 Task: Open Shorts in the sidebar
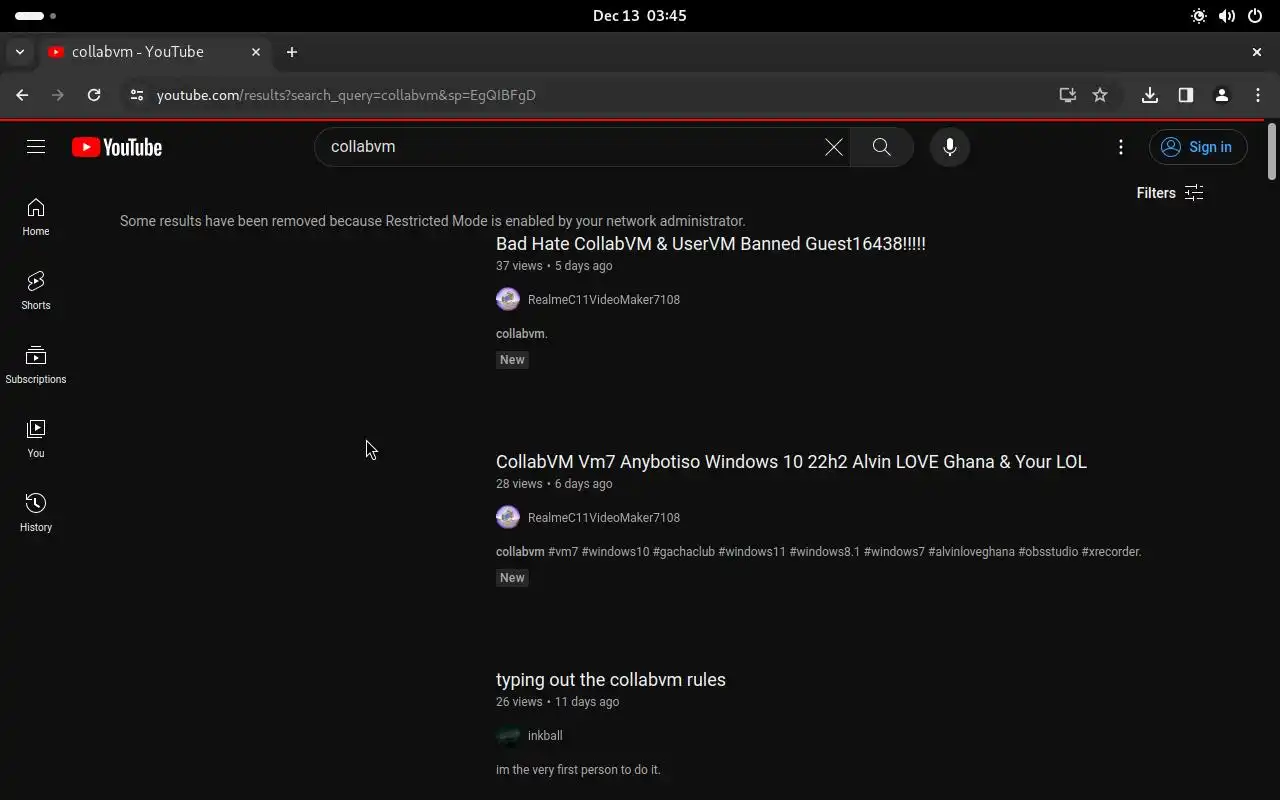(x=36, y=291)
